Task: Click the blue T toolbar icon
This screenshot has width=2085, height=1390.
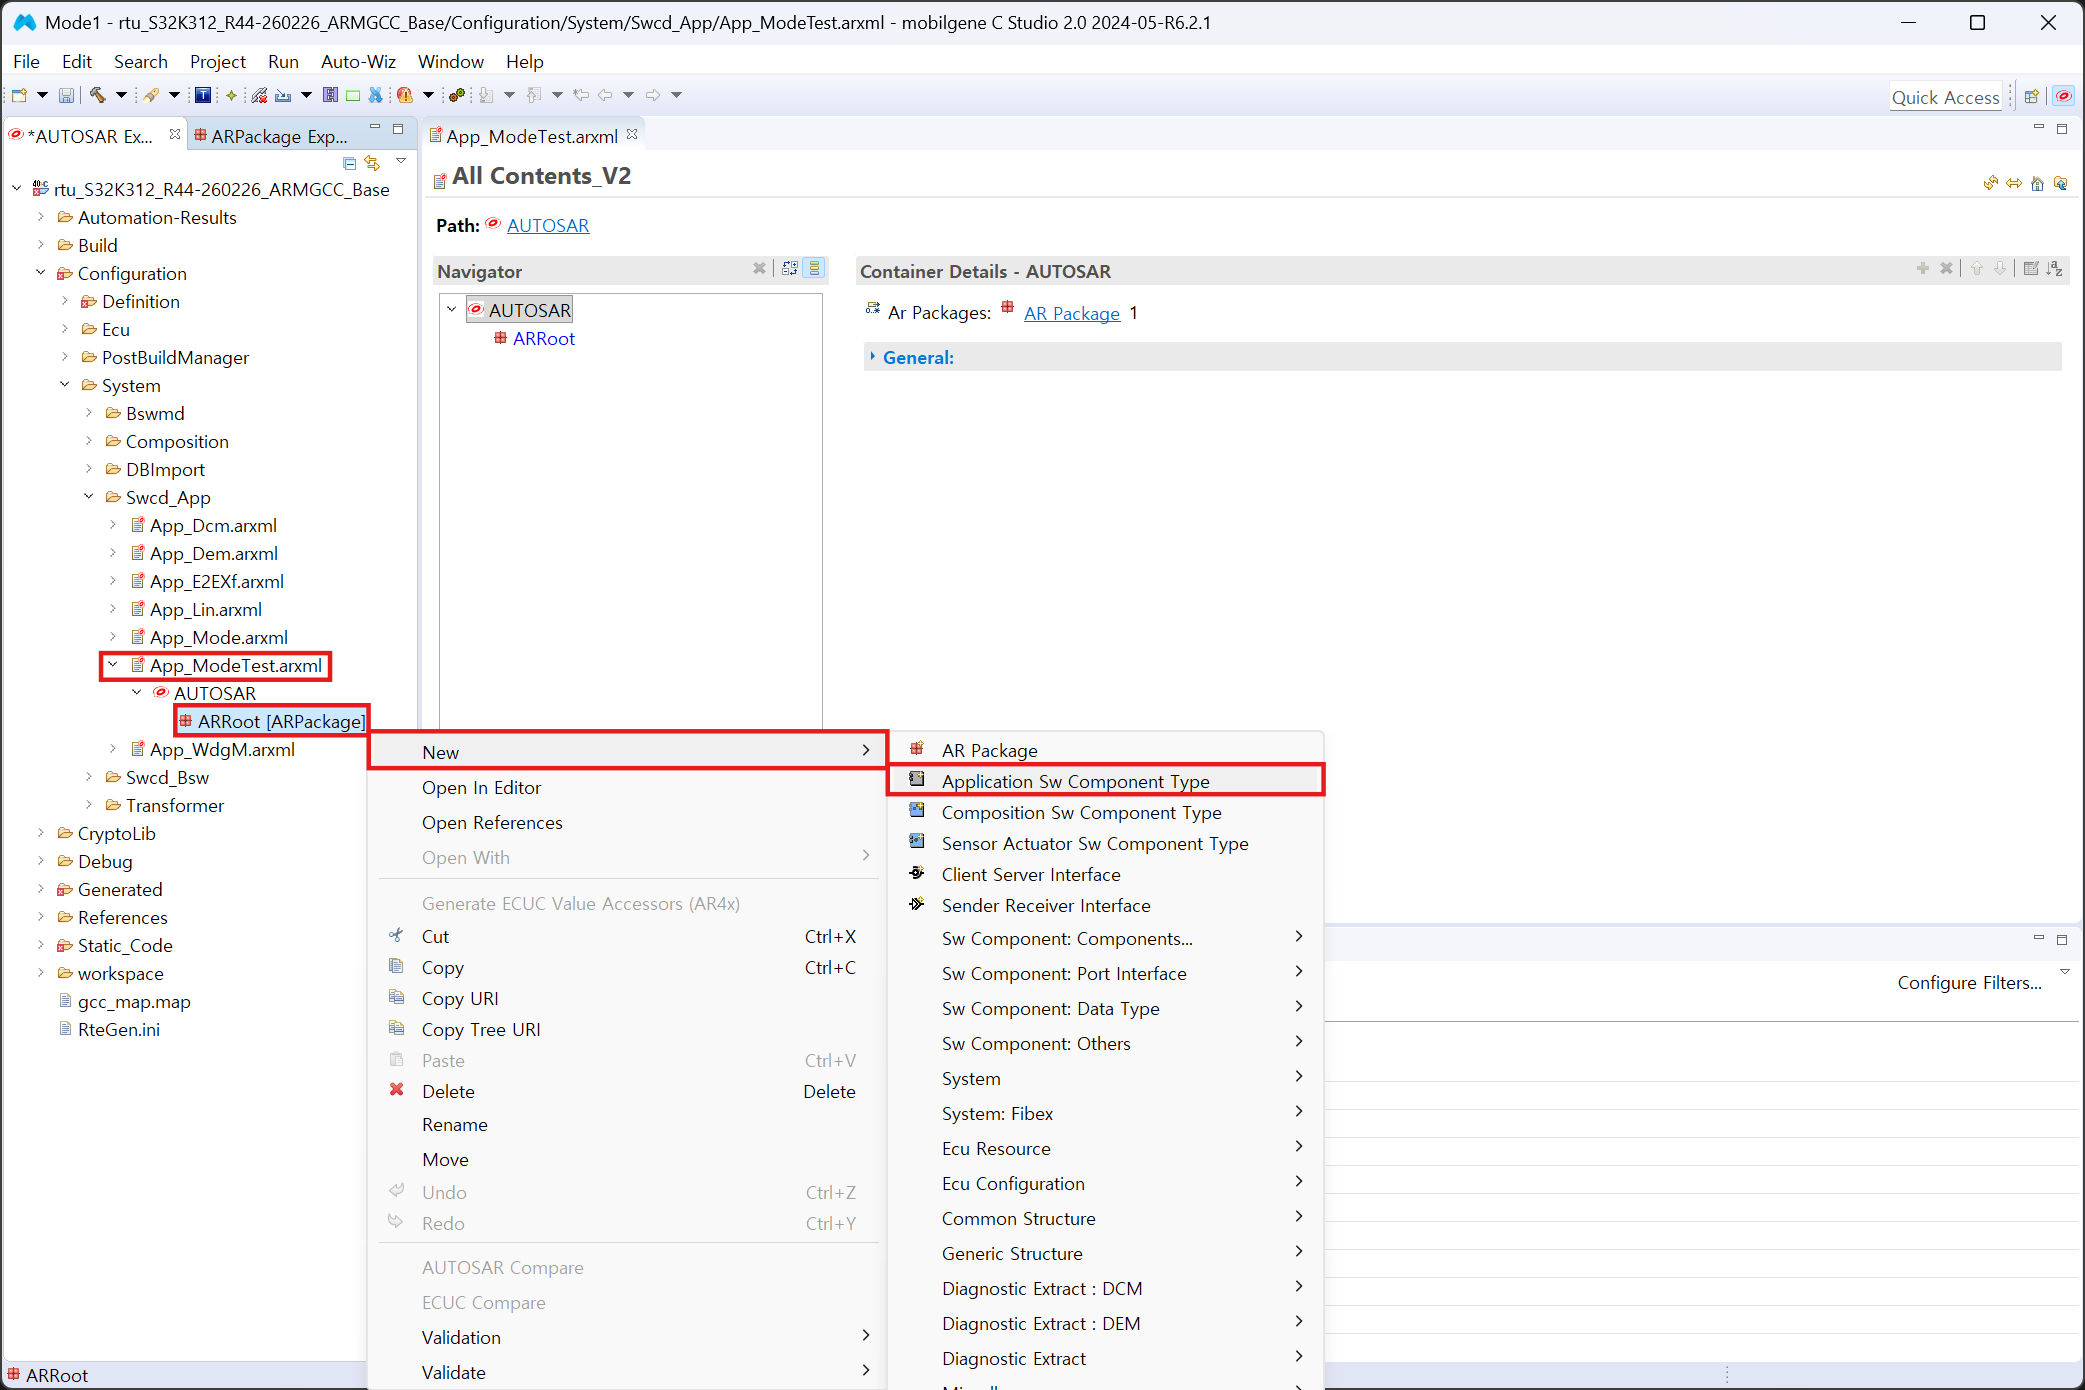Action: click(203, 95)
